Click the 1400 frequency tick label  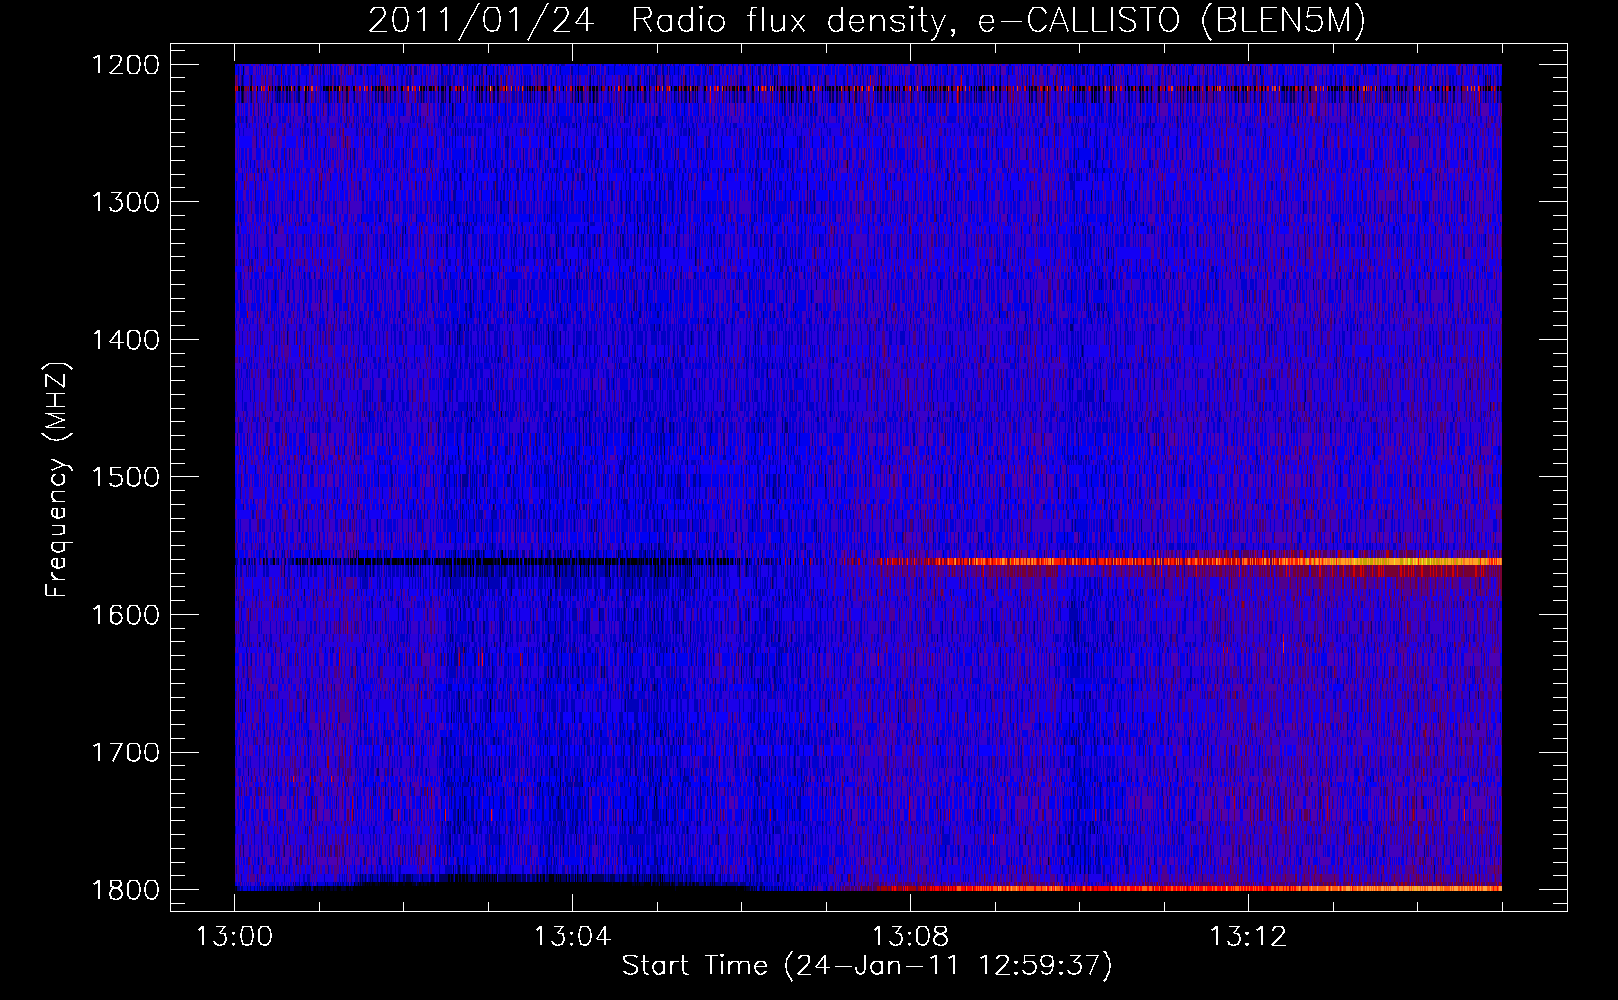point(126,340)
